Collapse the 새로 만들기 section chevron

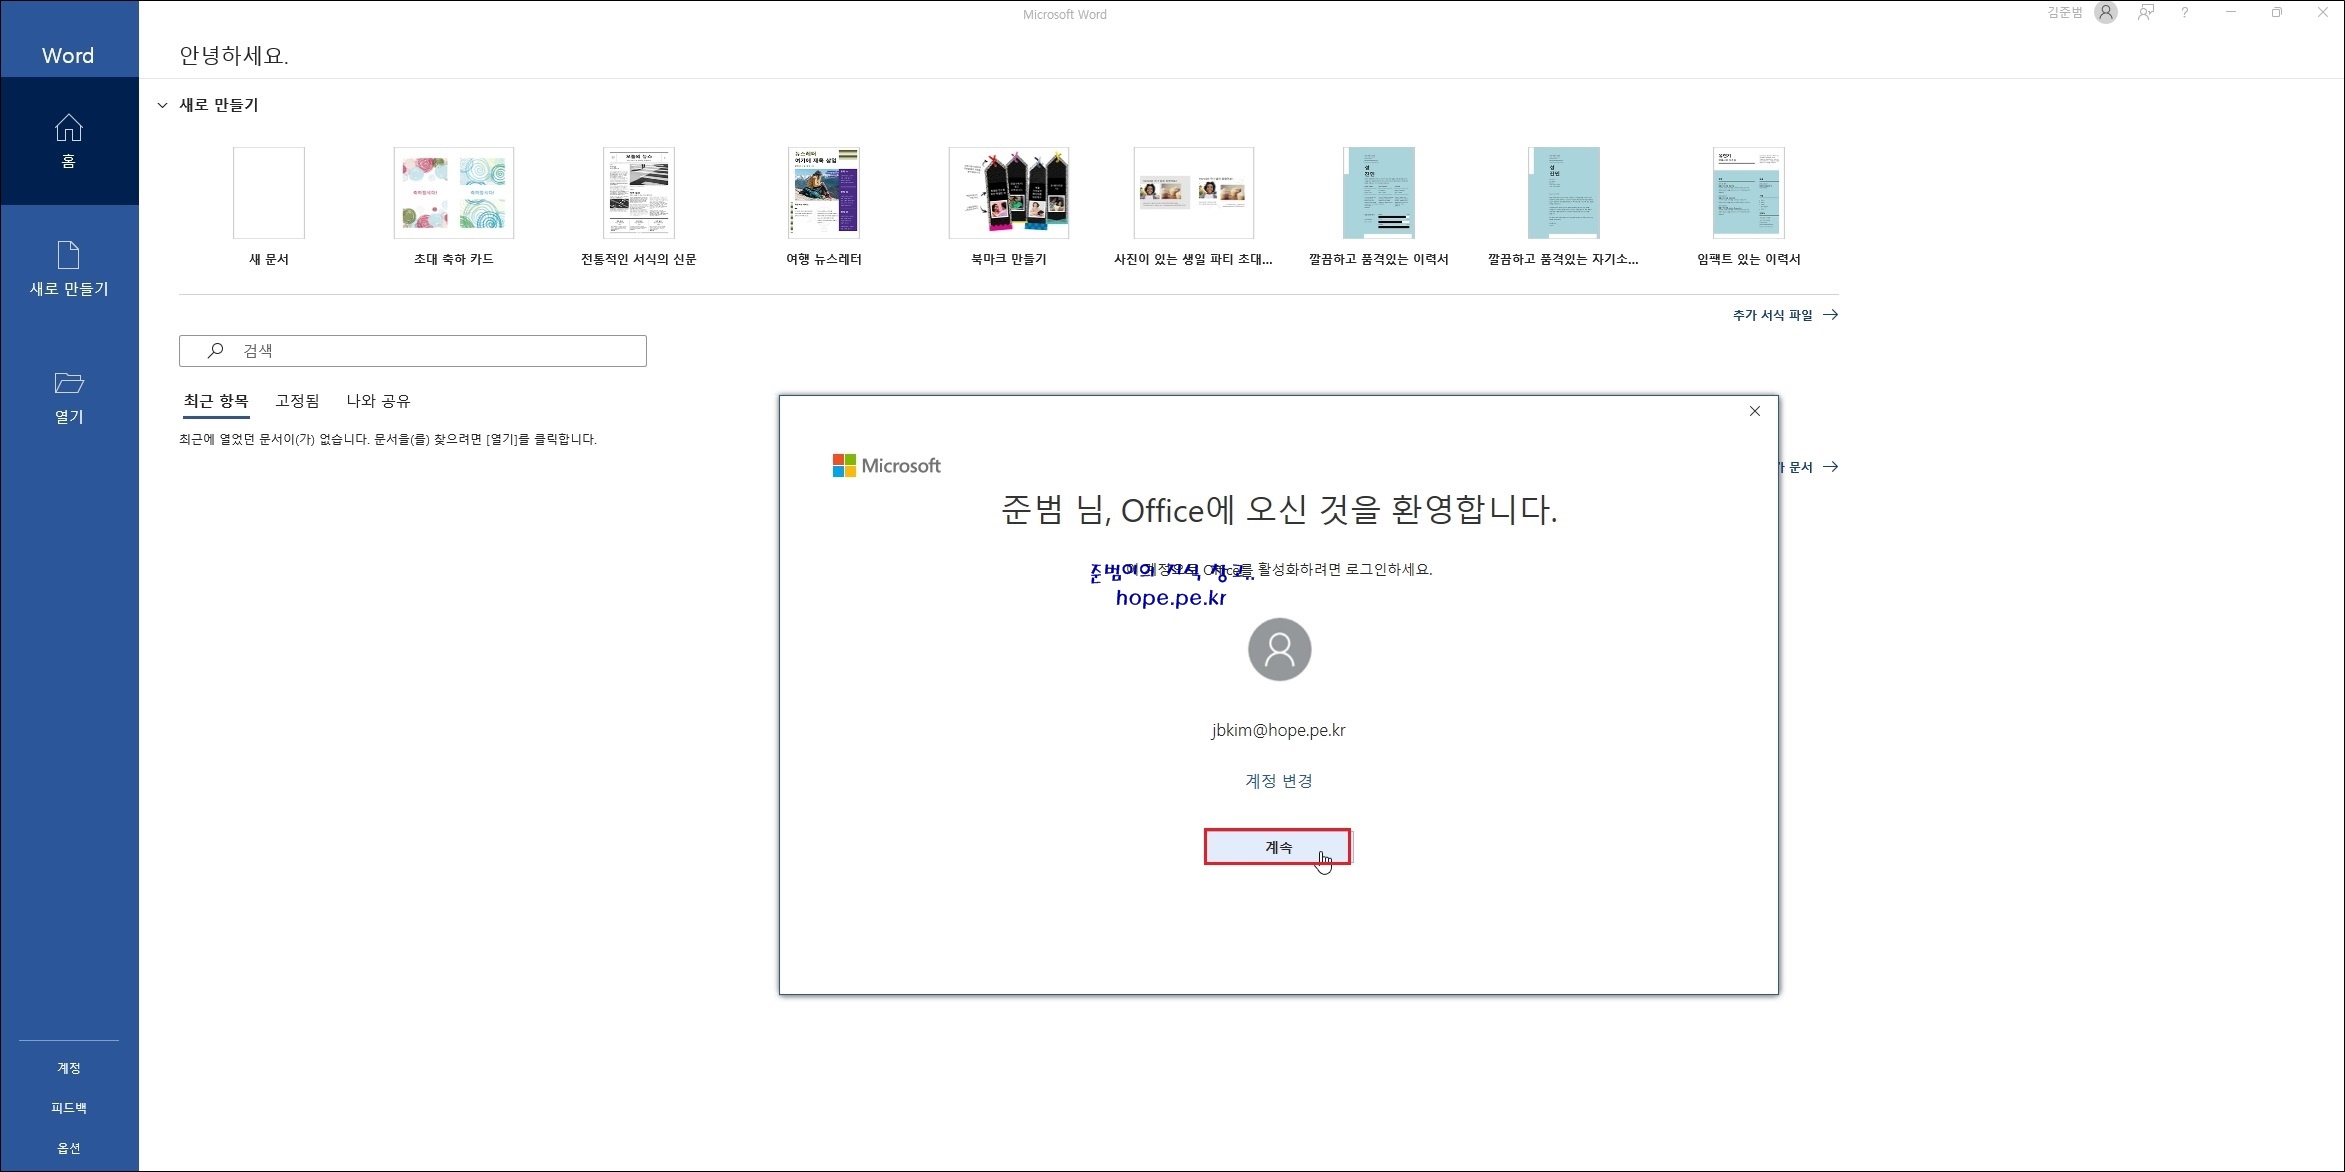pos(162,105)
